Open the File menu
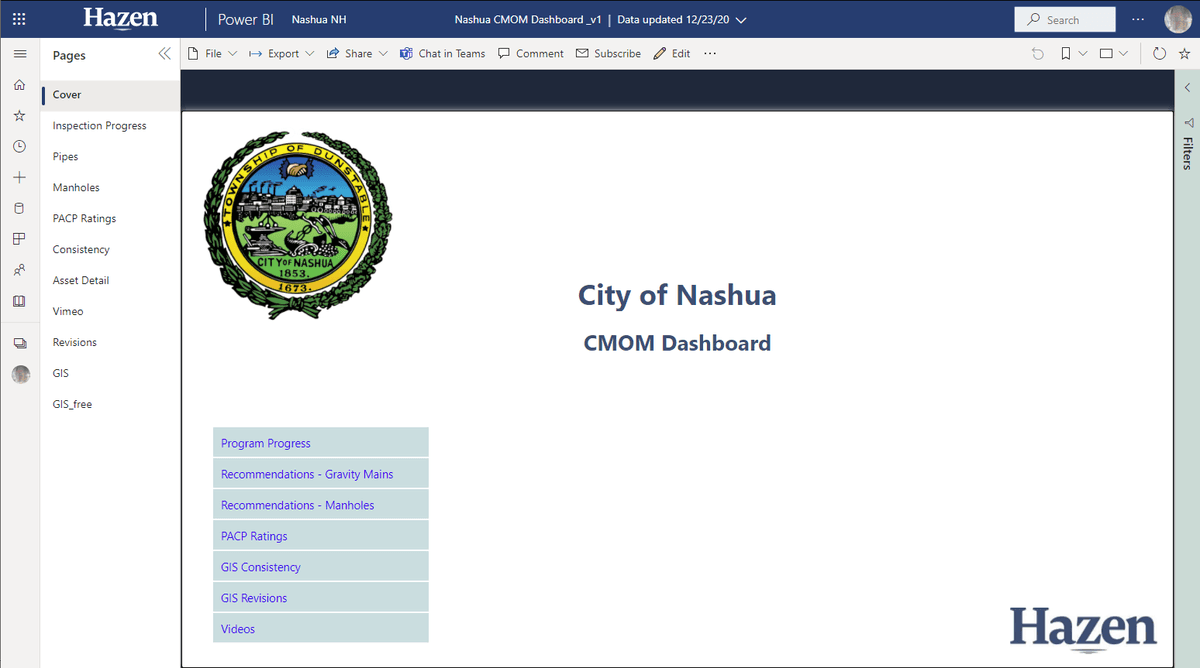Viewport: 1200px width, 668px height. click(x=212, y=54)
